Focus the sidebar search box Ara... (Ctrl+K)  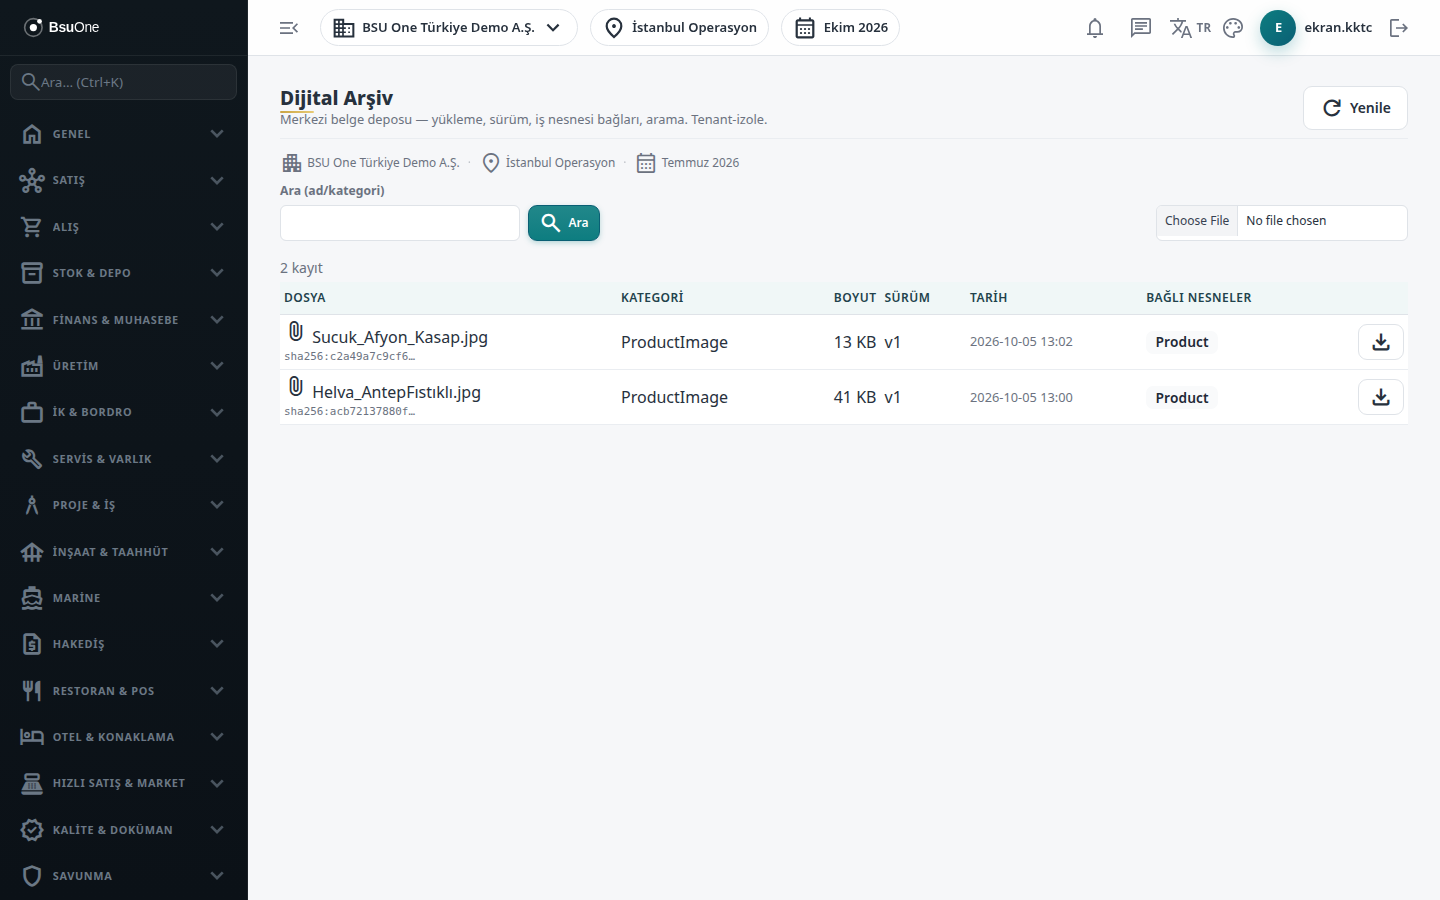[124, 82]
